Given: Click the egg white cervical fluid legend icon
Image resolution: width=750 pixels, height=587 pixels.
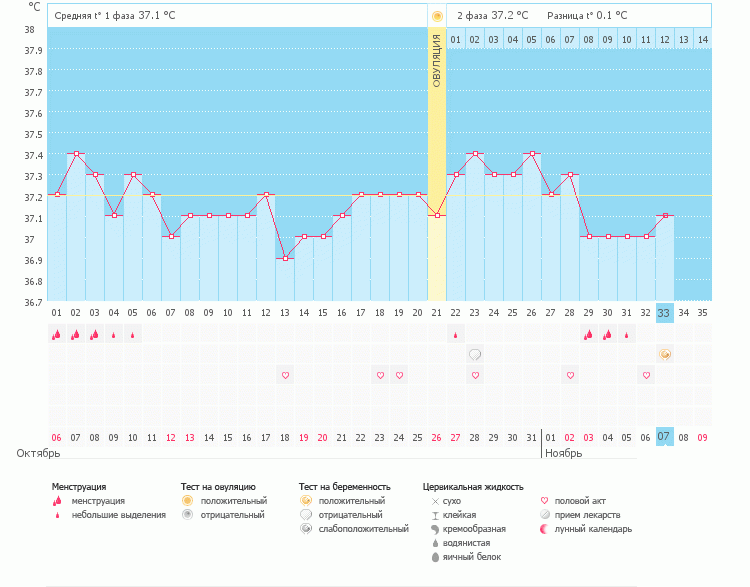Looking at the screenshot, I should tap(435, 557).
